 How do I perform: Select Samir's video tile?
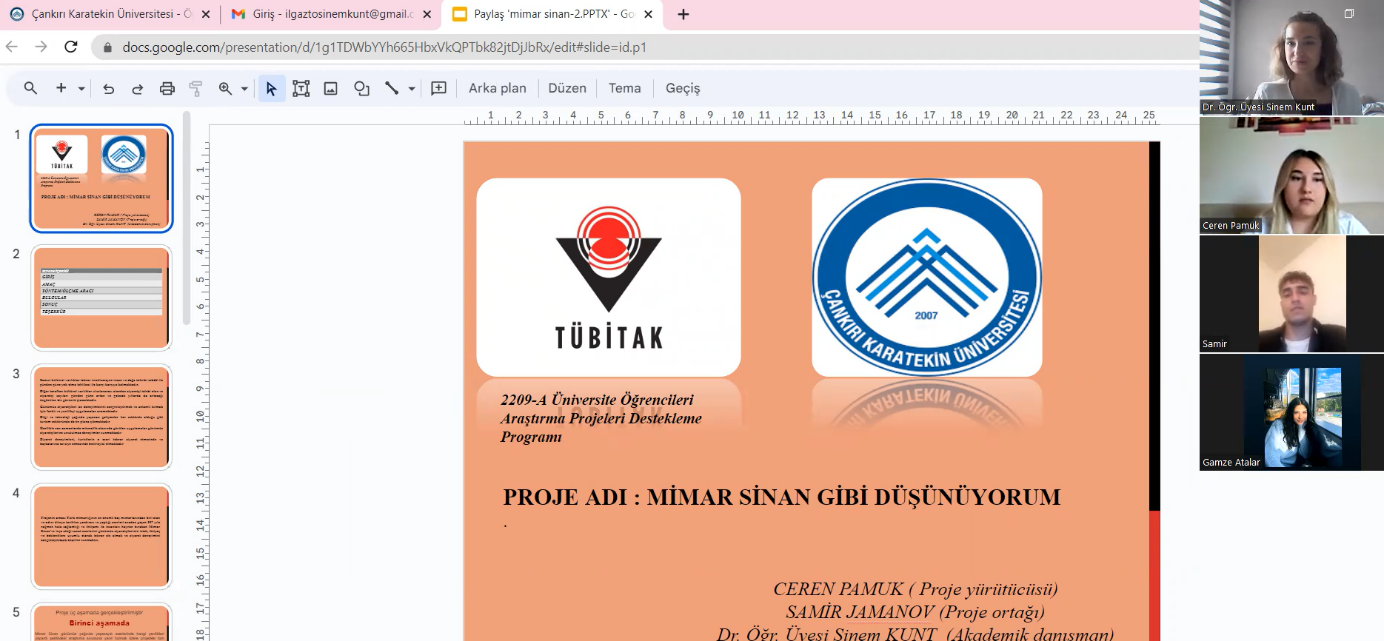(1292, 294)
